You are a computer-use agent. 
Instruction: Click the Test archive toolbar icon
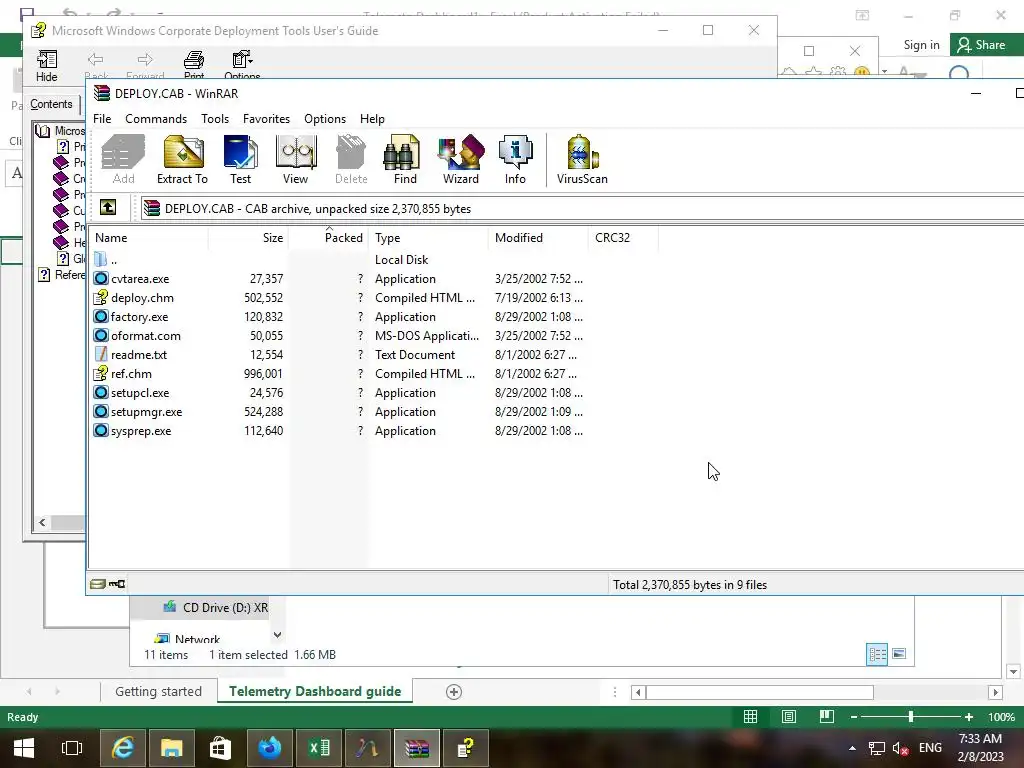[x=240, y=160]
